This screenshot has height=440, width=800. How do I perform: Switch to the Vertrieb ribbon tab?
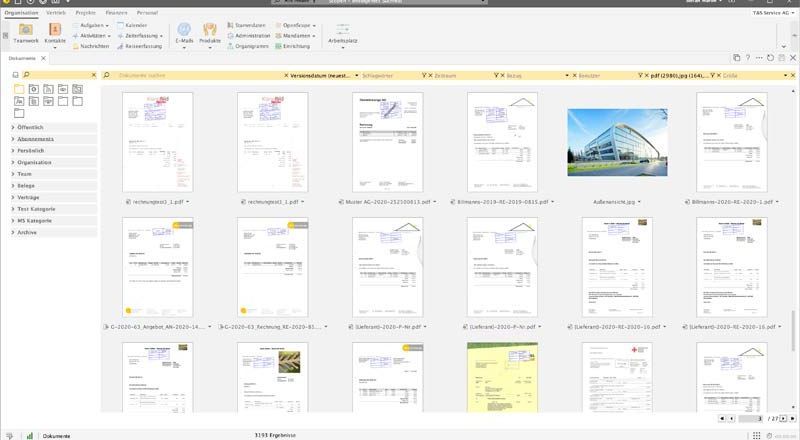tap(55, 13)
